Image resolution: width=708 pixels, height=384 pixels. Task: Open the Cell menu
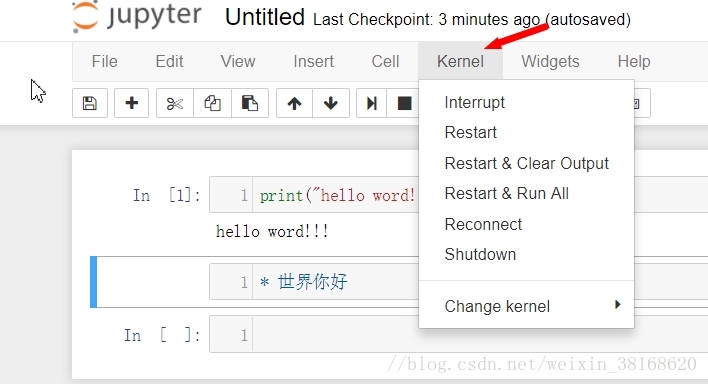coord(385,61)
